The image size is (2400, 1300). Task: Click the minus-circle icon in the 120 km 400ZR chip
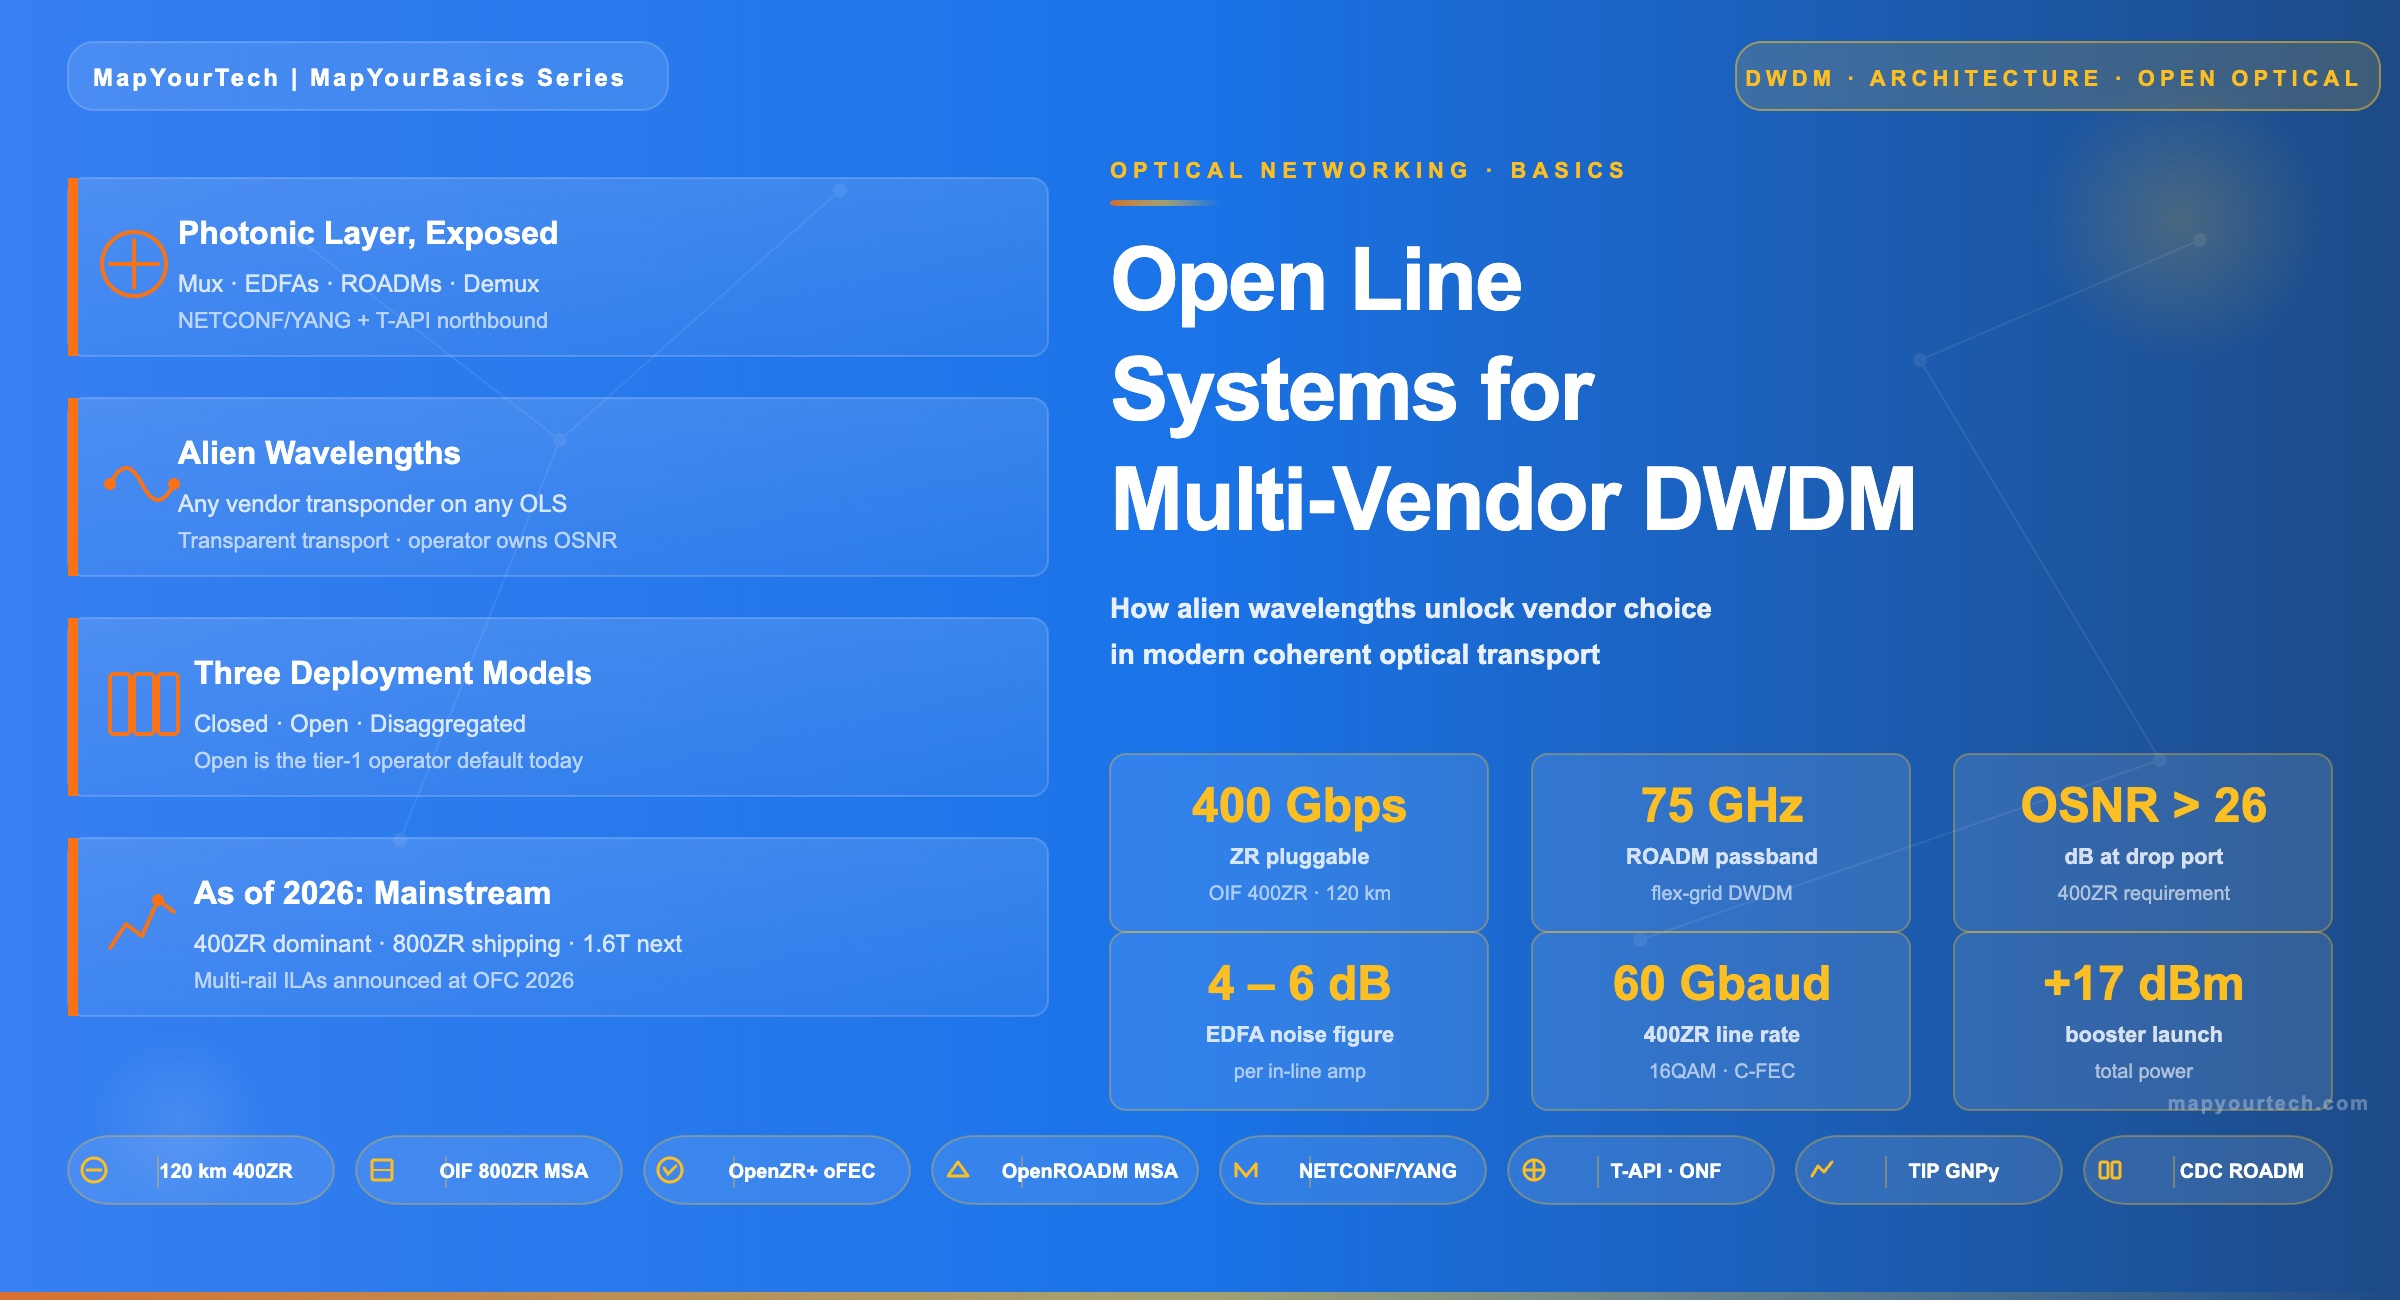tap(95, 1170)
